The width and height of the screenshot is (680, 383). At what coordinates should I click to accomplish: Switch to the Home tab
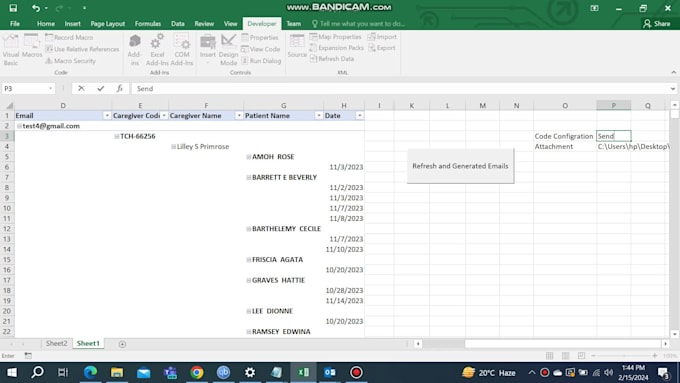tap(46, 23)
